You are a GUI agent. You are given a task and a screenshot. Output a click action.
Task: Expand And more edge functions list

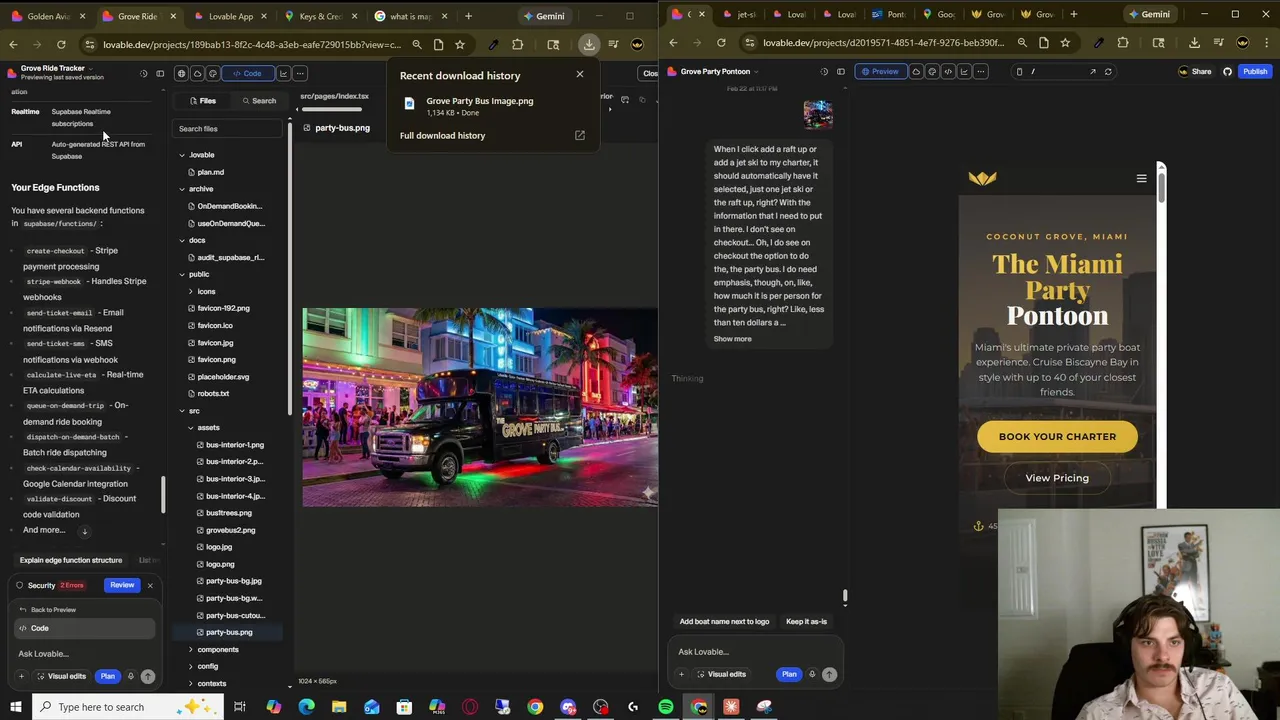pyautogui.click(x=44, y=530)
